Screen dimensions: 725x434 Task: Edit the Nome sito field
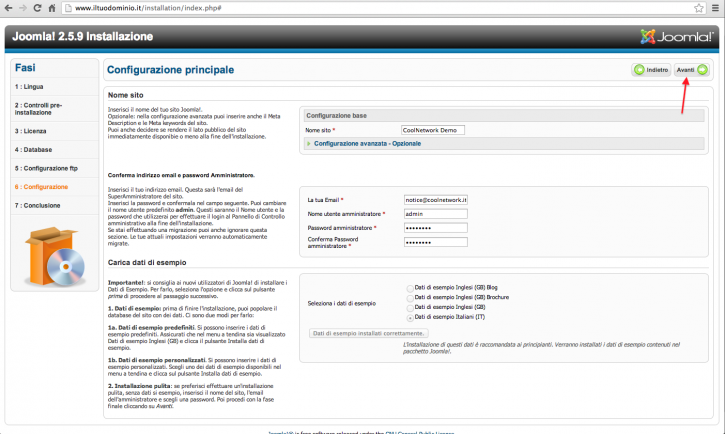click(x=433, y=130)
